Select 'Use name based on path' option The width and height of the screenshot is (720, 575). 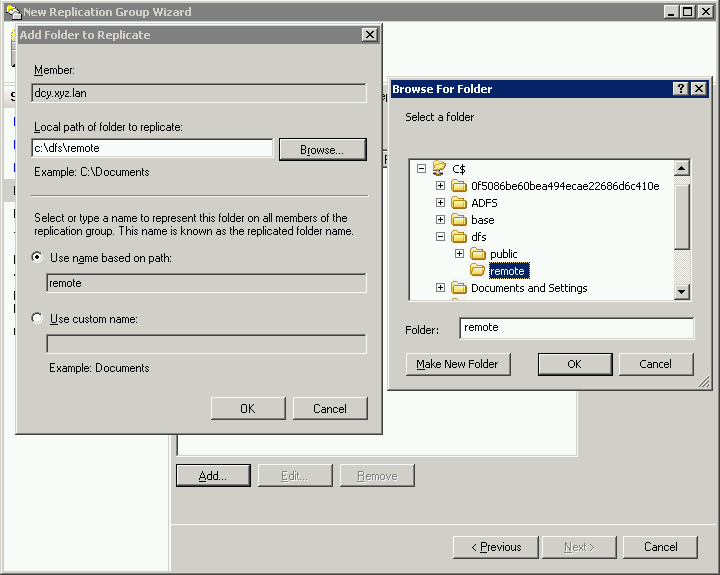[x=38, y=258]
